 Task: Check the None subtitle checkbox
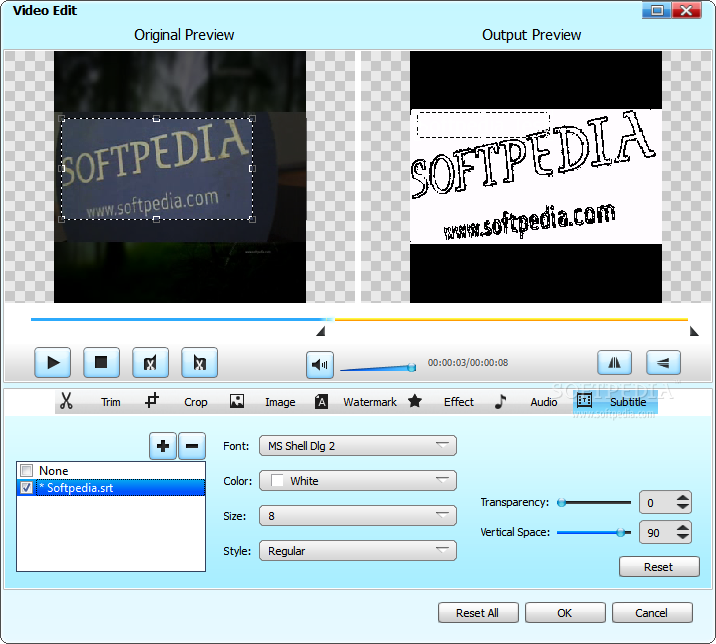[x=27, y=470]
